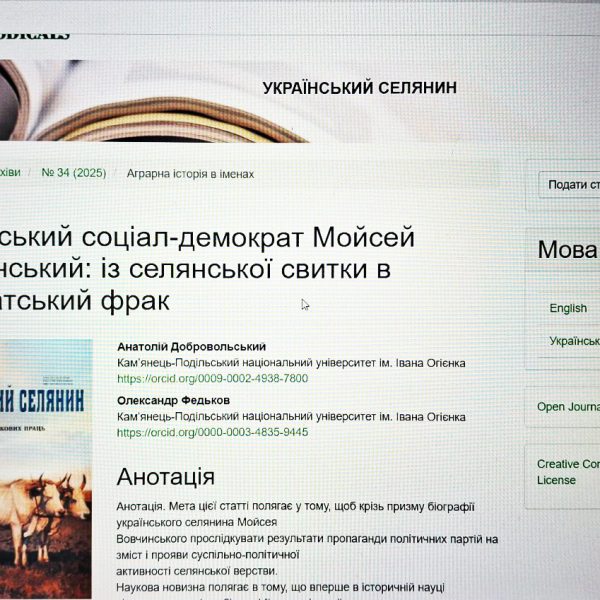Click author name Олександр Федьков

click(x=173, y=400)
